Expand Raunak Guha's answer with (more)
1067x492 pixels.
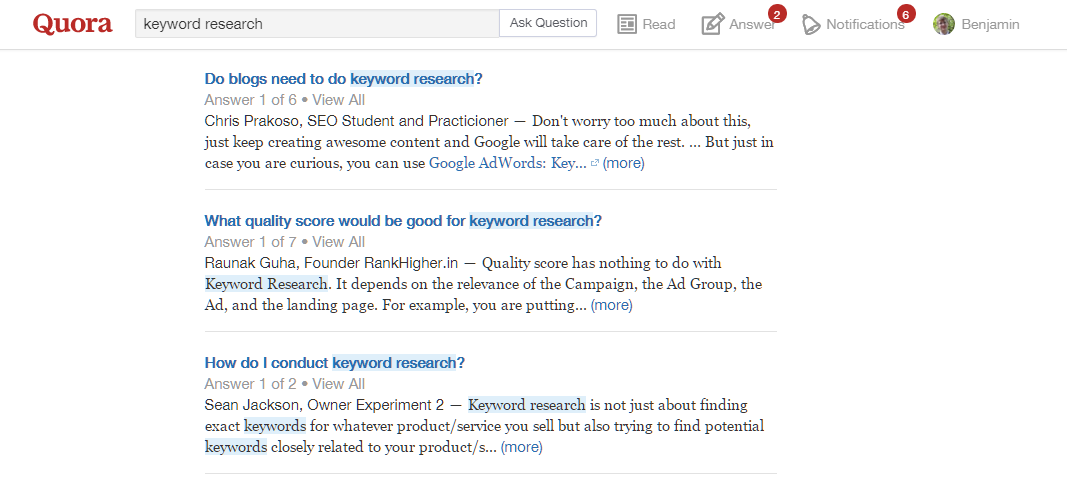pyautogui.click(x=611, y=306)
